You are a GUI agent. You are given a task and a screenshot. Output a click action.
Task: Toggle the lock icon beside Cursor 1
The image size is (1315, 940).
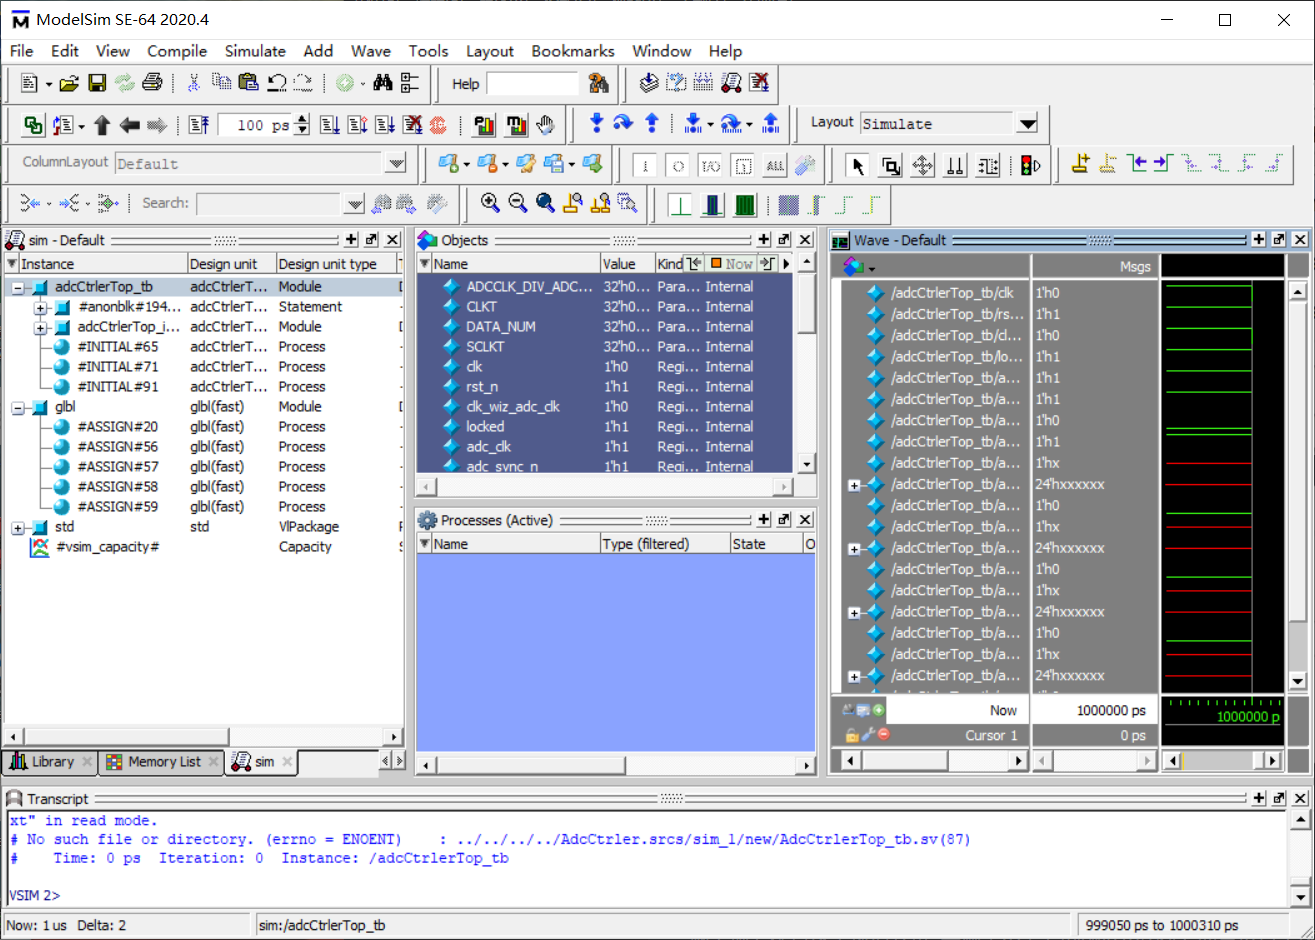point(852,735)
